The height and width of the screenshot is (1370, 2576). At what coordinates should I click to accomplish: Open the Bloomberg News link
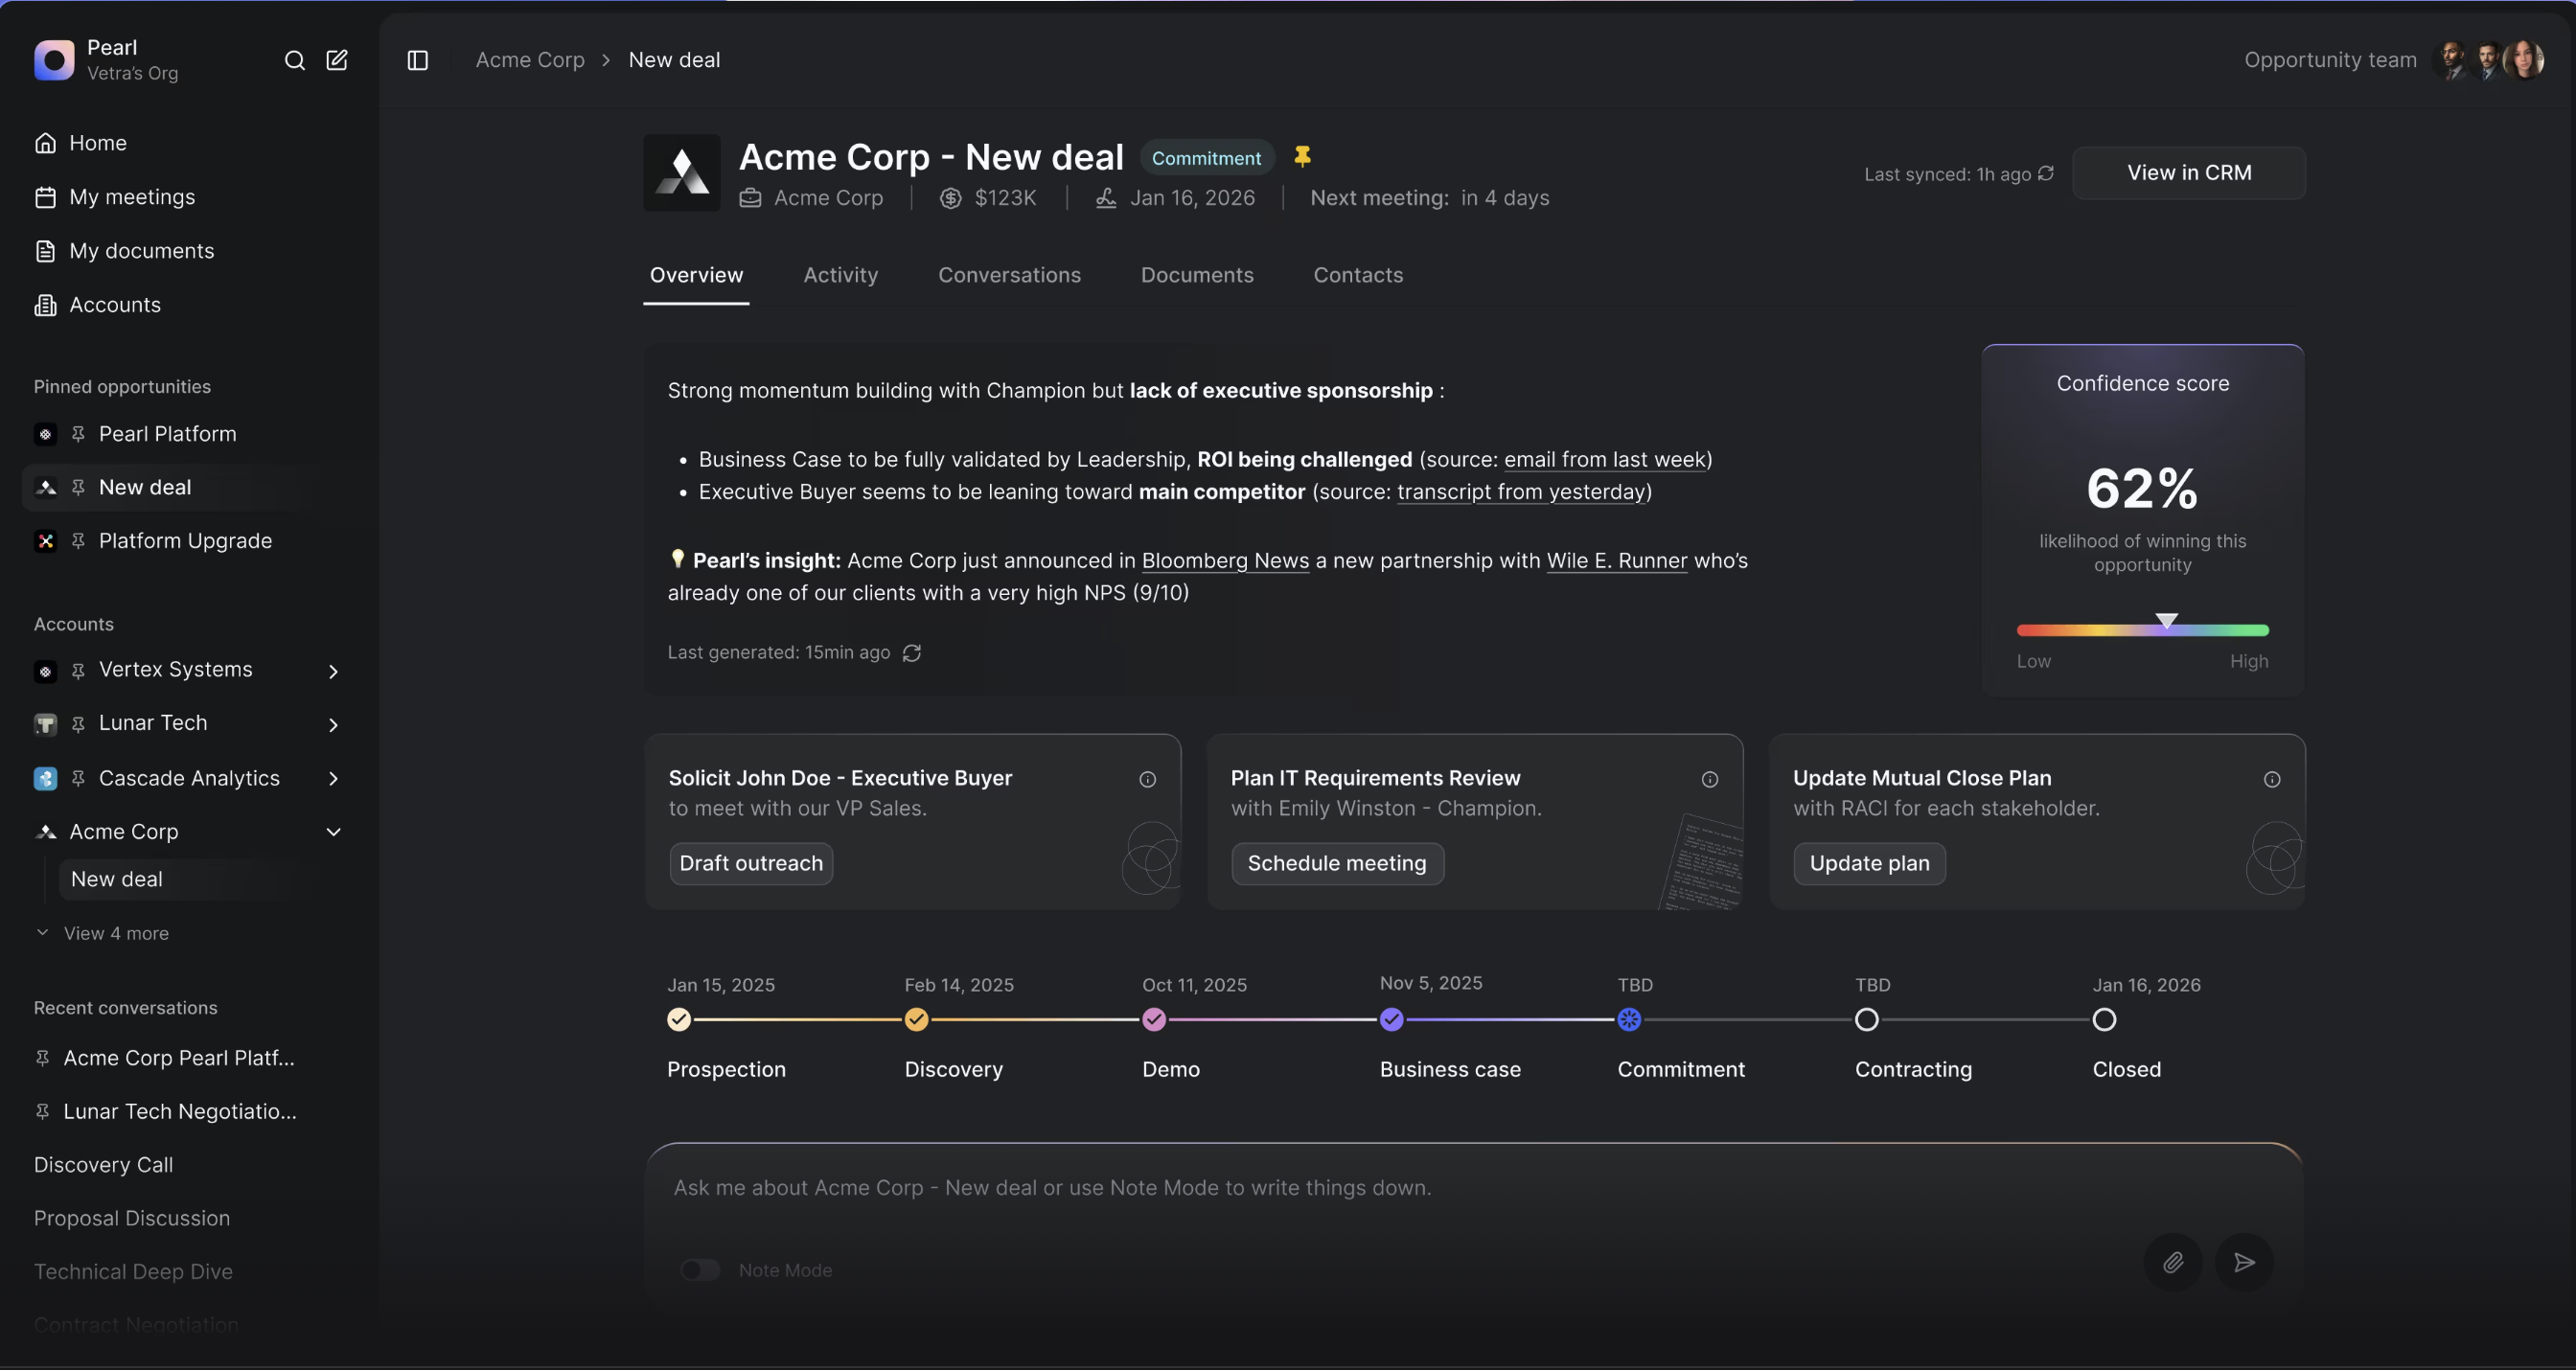pos(1225,561)
